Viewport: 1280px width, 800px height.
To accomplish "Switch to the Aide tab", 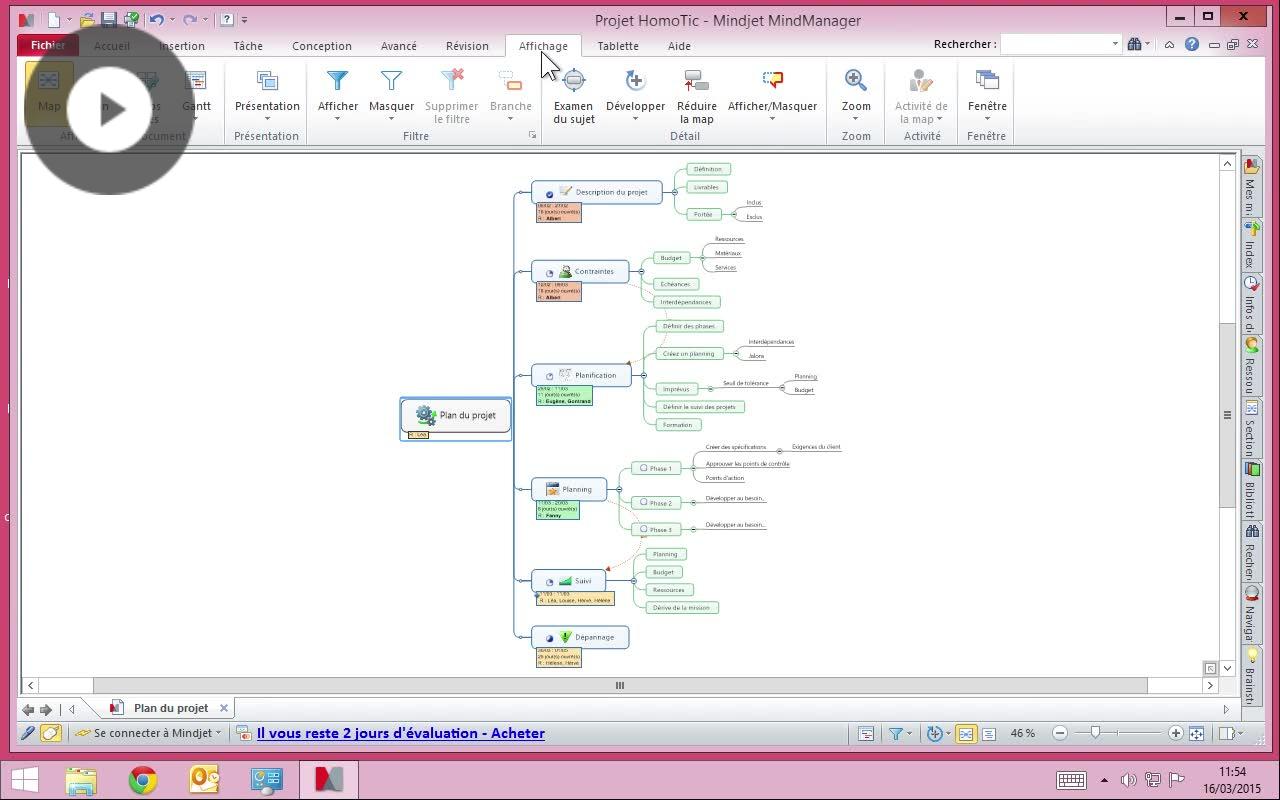I will tap(679, 46).
